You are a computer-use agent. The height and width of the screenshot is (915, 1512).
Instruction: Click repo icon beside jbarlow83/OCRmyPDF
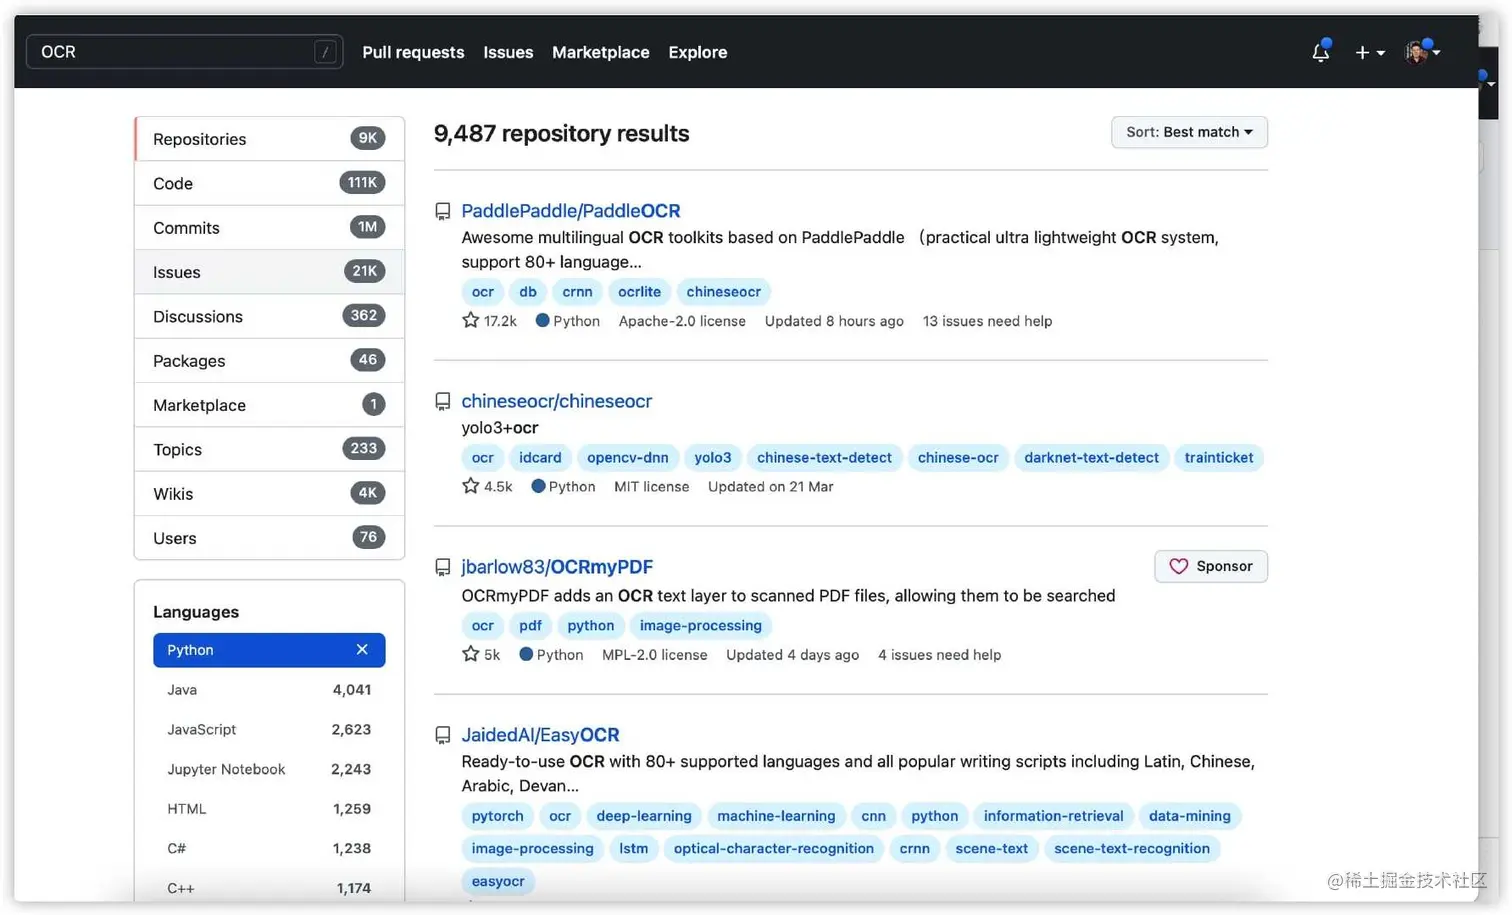click(x=443, y=567)
